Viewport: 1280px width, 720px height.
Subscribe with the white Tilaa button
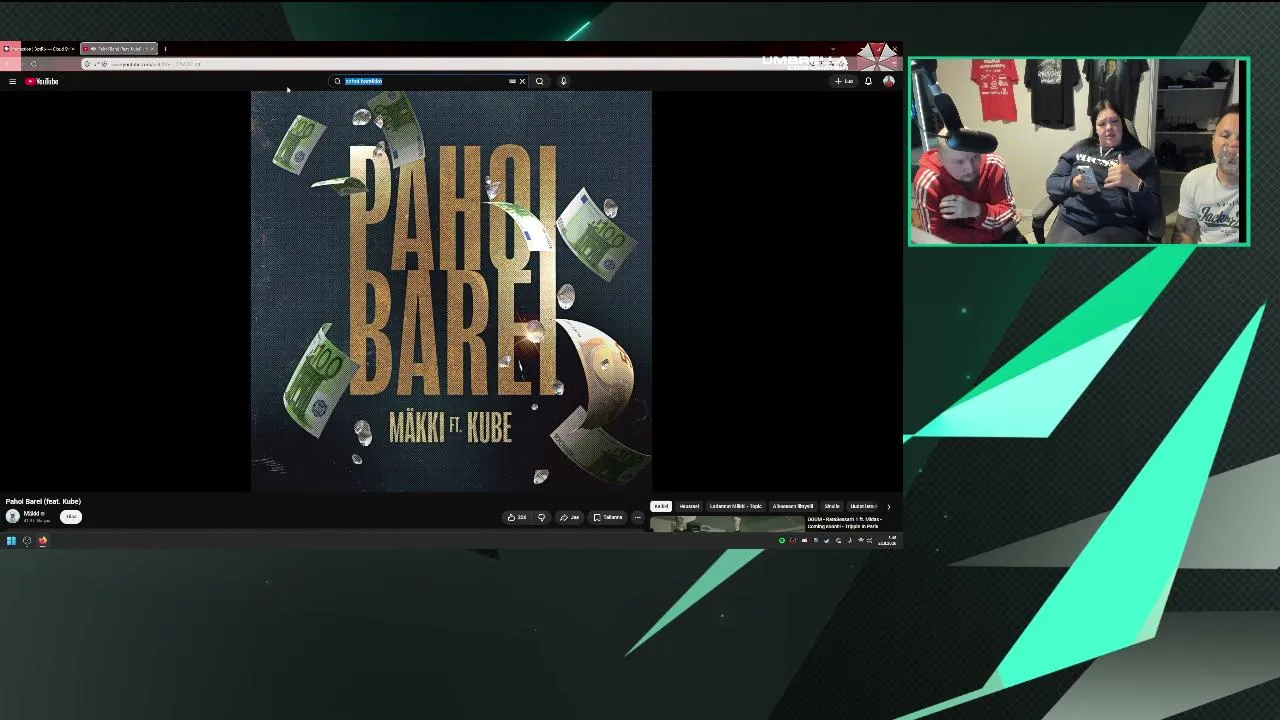71,517
